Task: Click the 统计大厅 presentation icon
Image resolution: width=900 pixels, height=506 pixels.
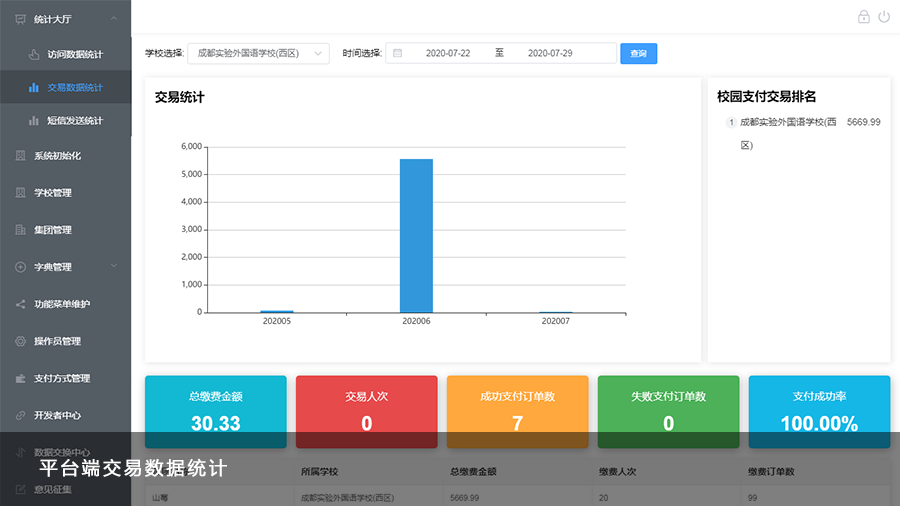Action: click(x=21, y=20)
